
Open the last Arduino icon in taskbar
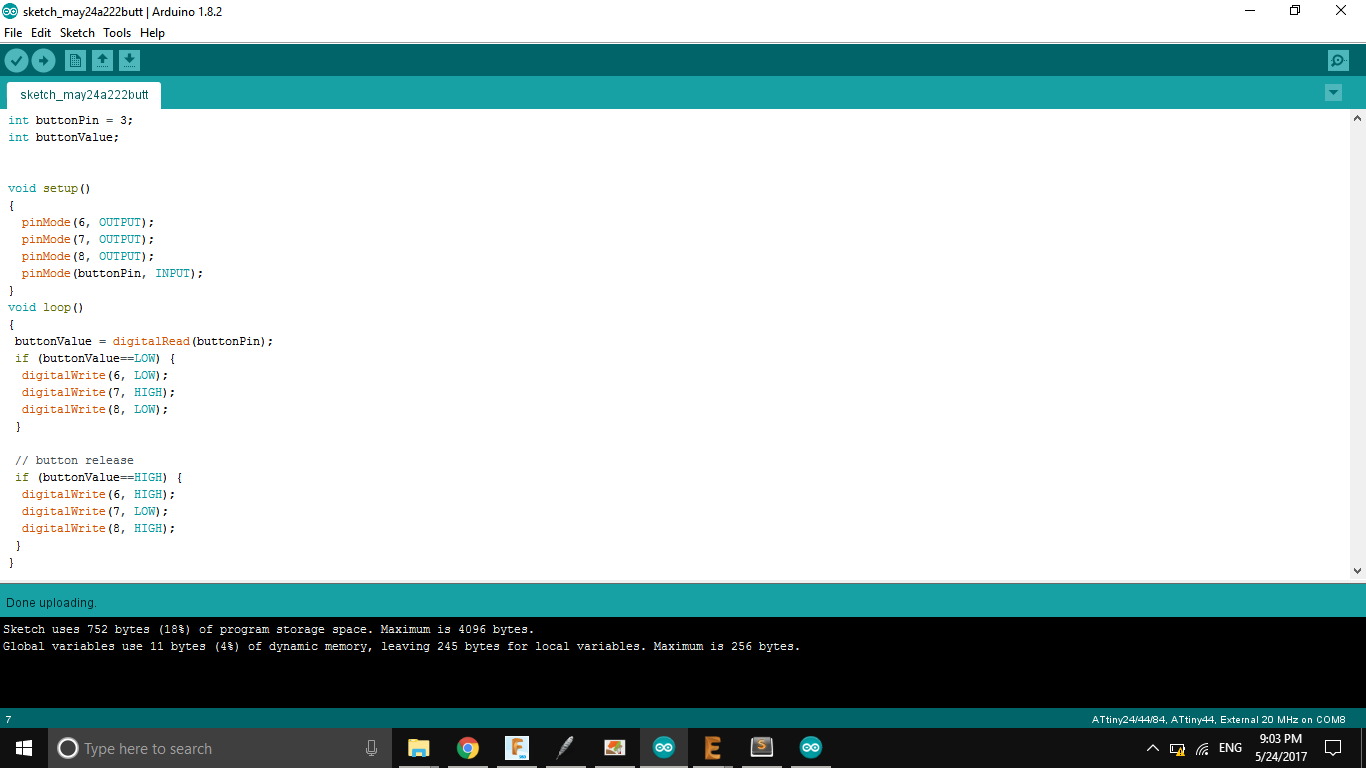810,748
